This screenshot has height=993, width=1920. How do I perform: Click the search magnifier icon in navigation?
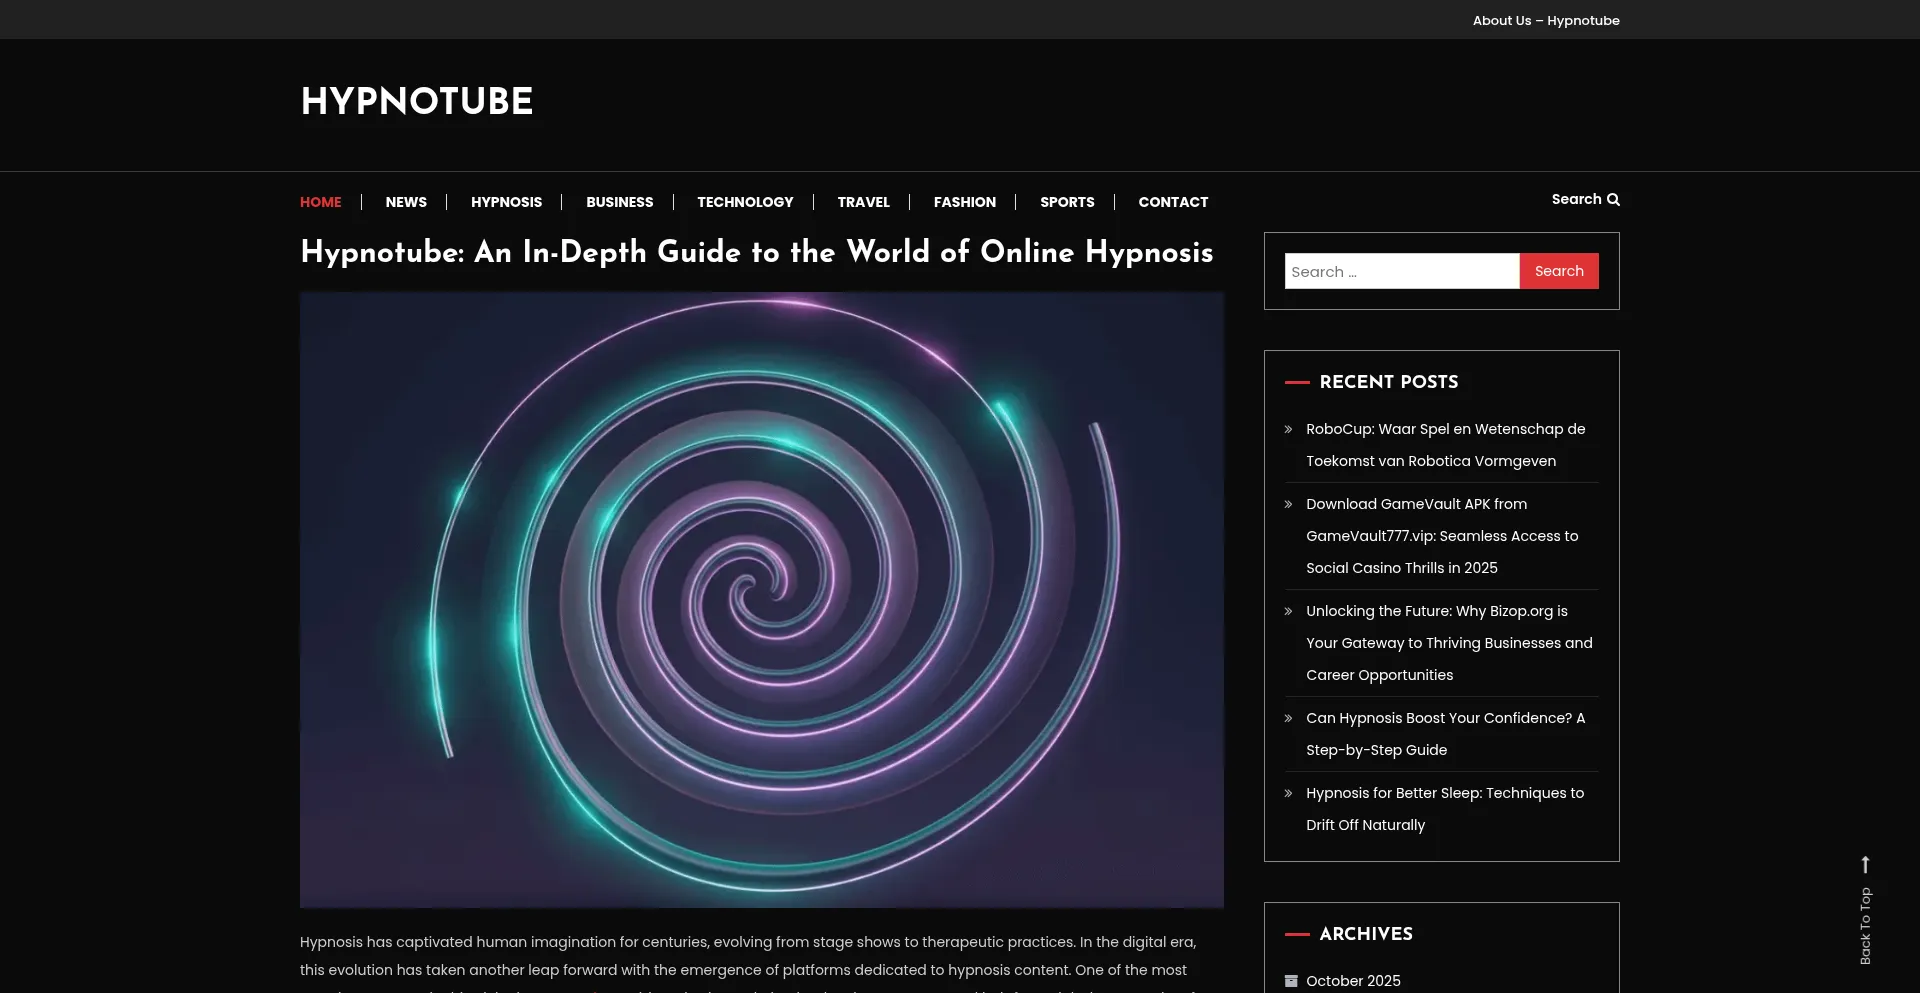(x=1612, y=200)
